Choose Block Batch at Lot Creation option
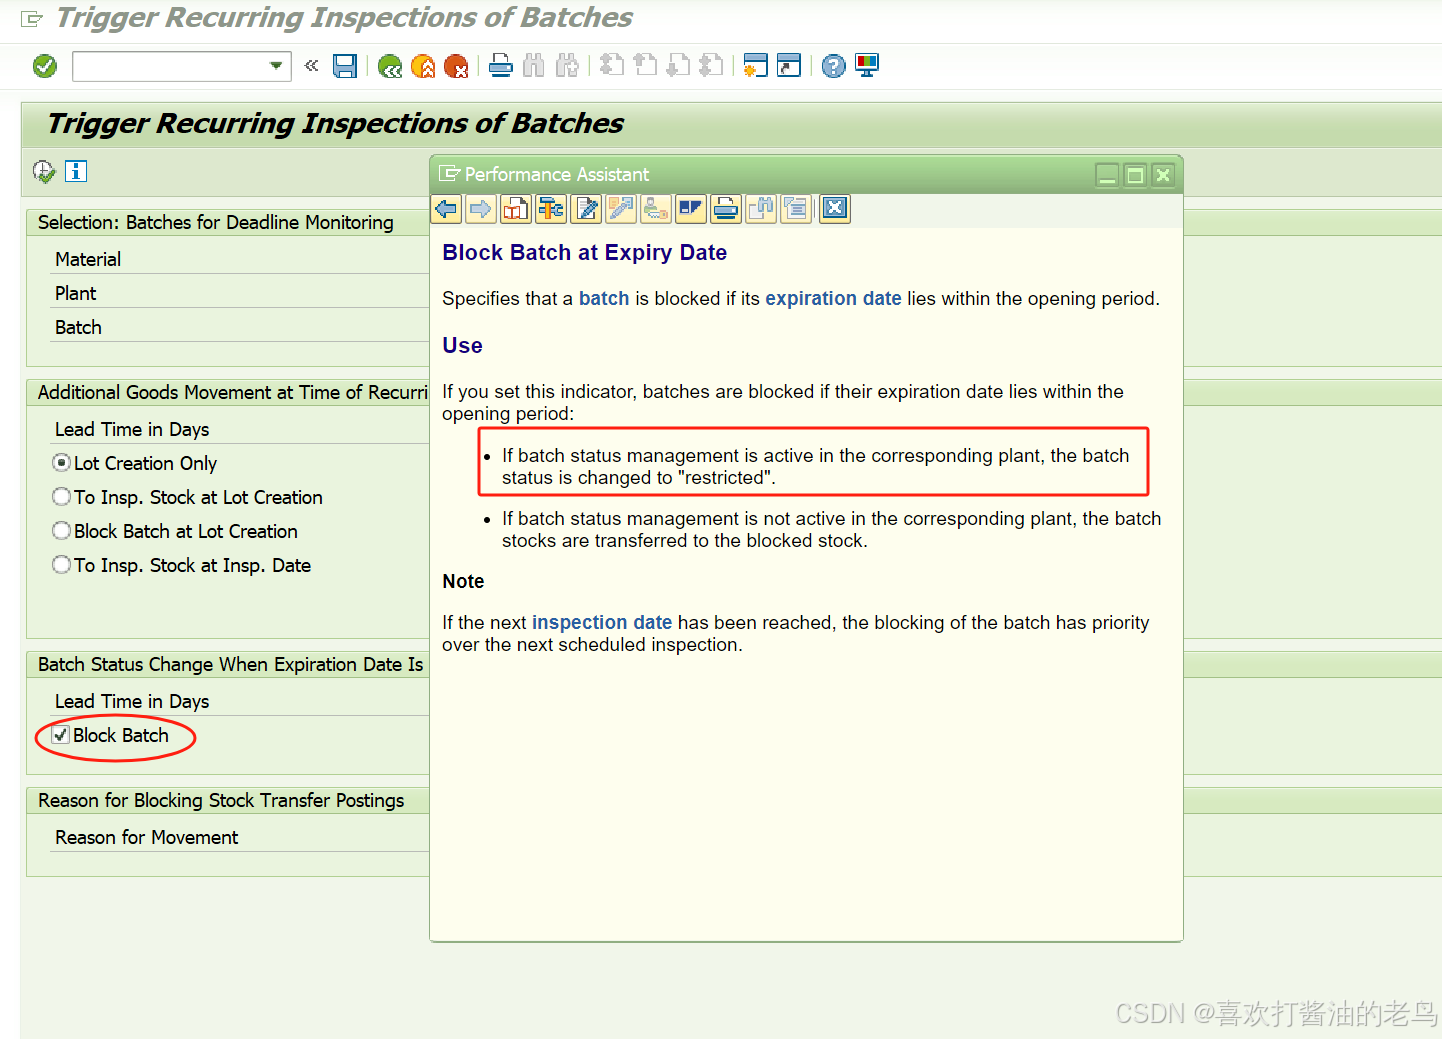The image size is (1442, 1039). tap(61, 531)
